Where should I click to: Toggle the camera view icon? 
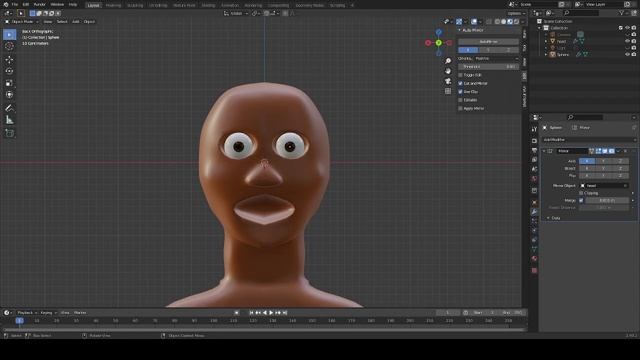(448, 81)
